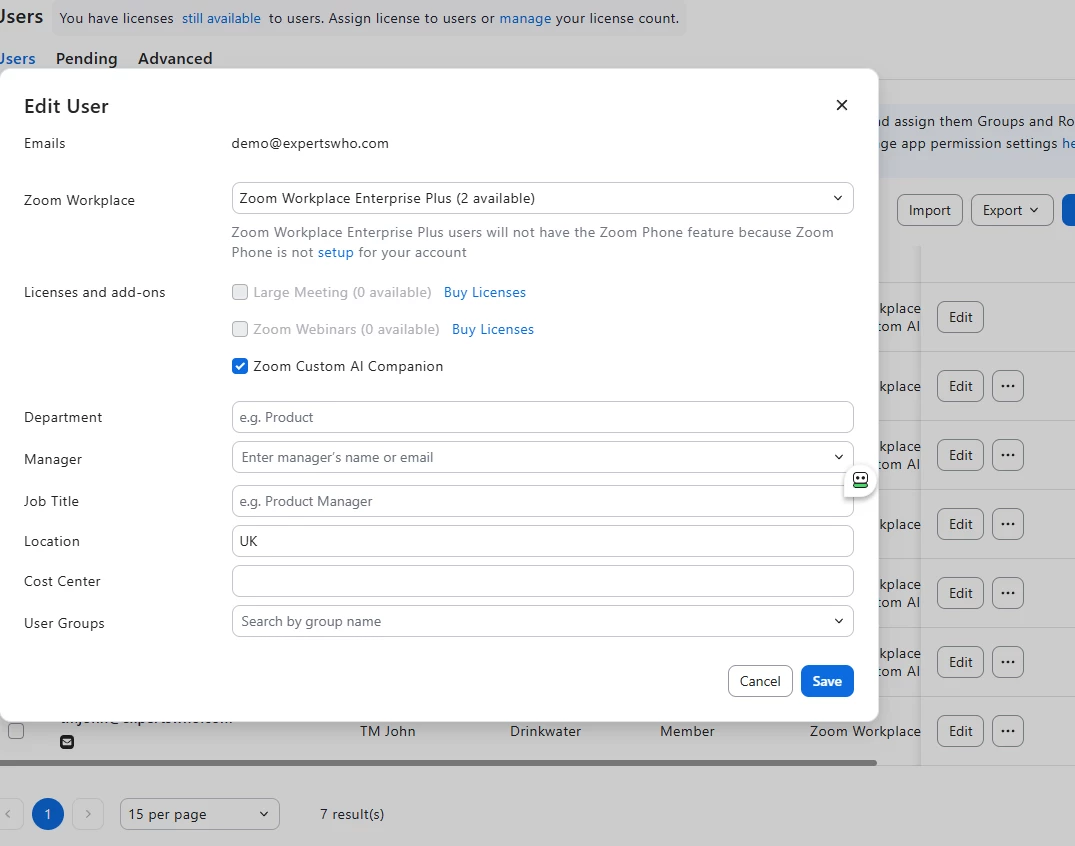Click the Cost Center input field

[542, 581]
